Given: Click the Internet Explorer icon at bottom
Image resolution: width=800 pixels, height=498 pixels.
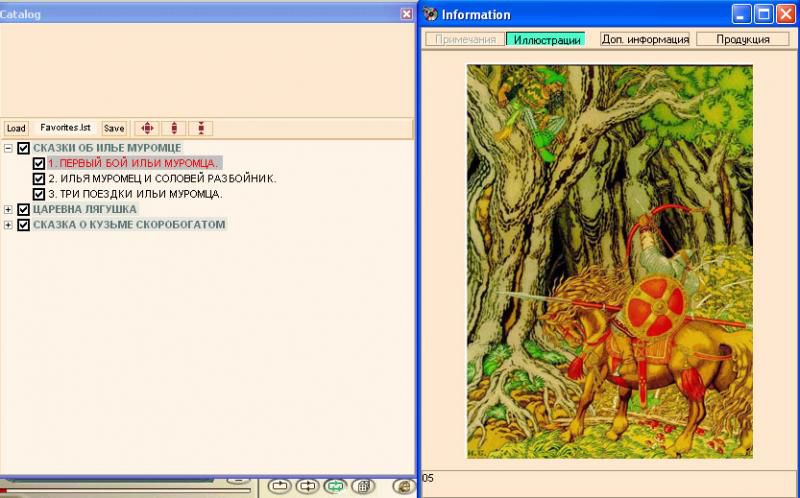Looking at the screenshot, I should tap(403, 486).
